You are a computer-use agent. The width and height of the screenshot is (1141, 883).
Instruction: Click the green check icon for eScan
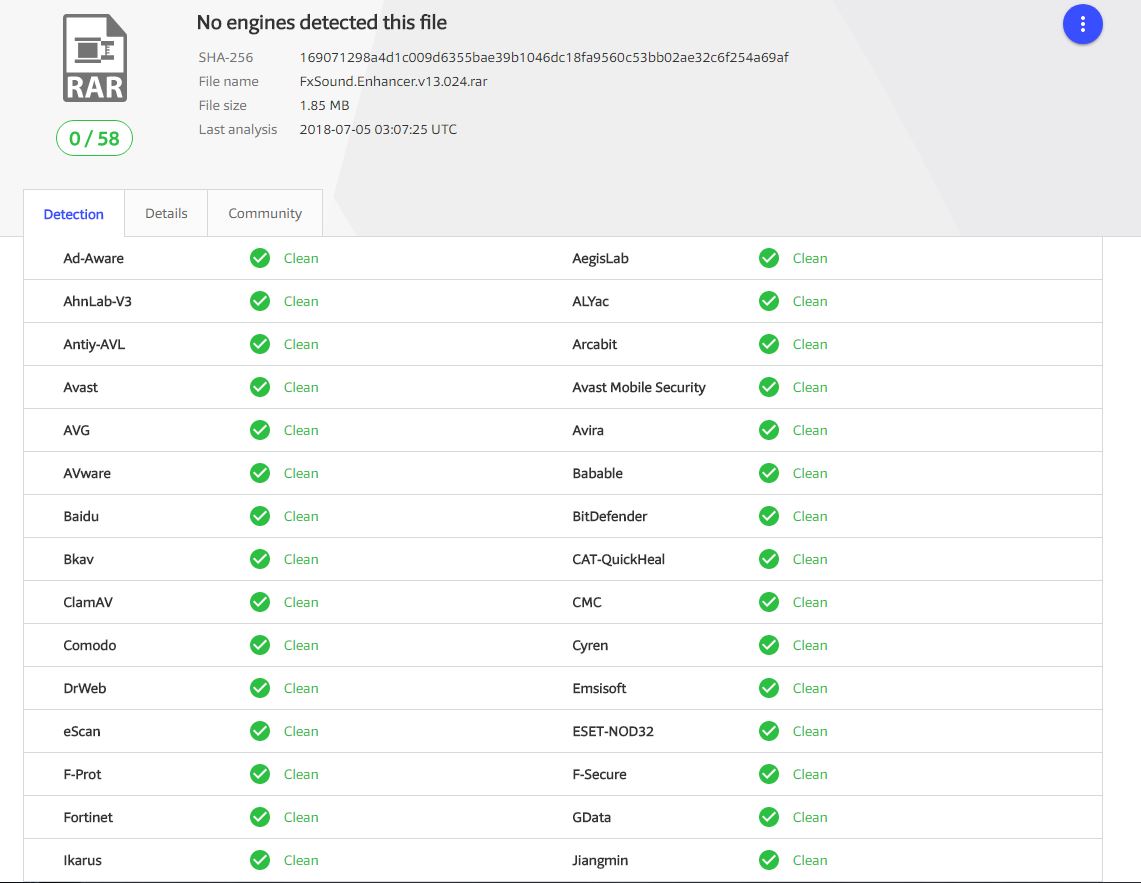point(260,731)
